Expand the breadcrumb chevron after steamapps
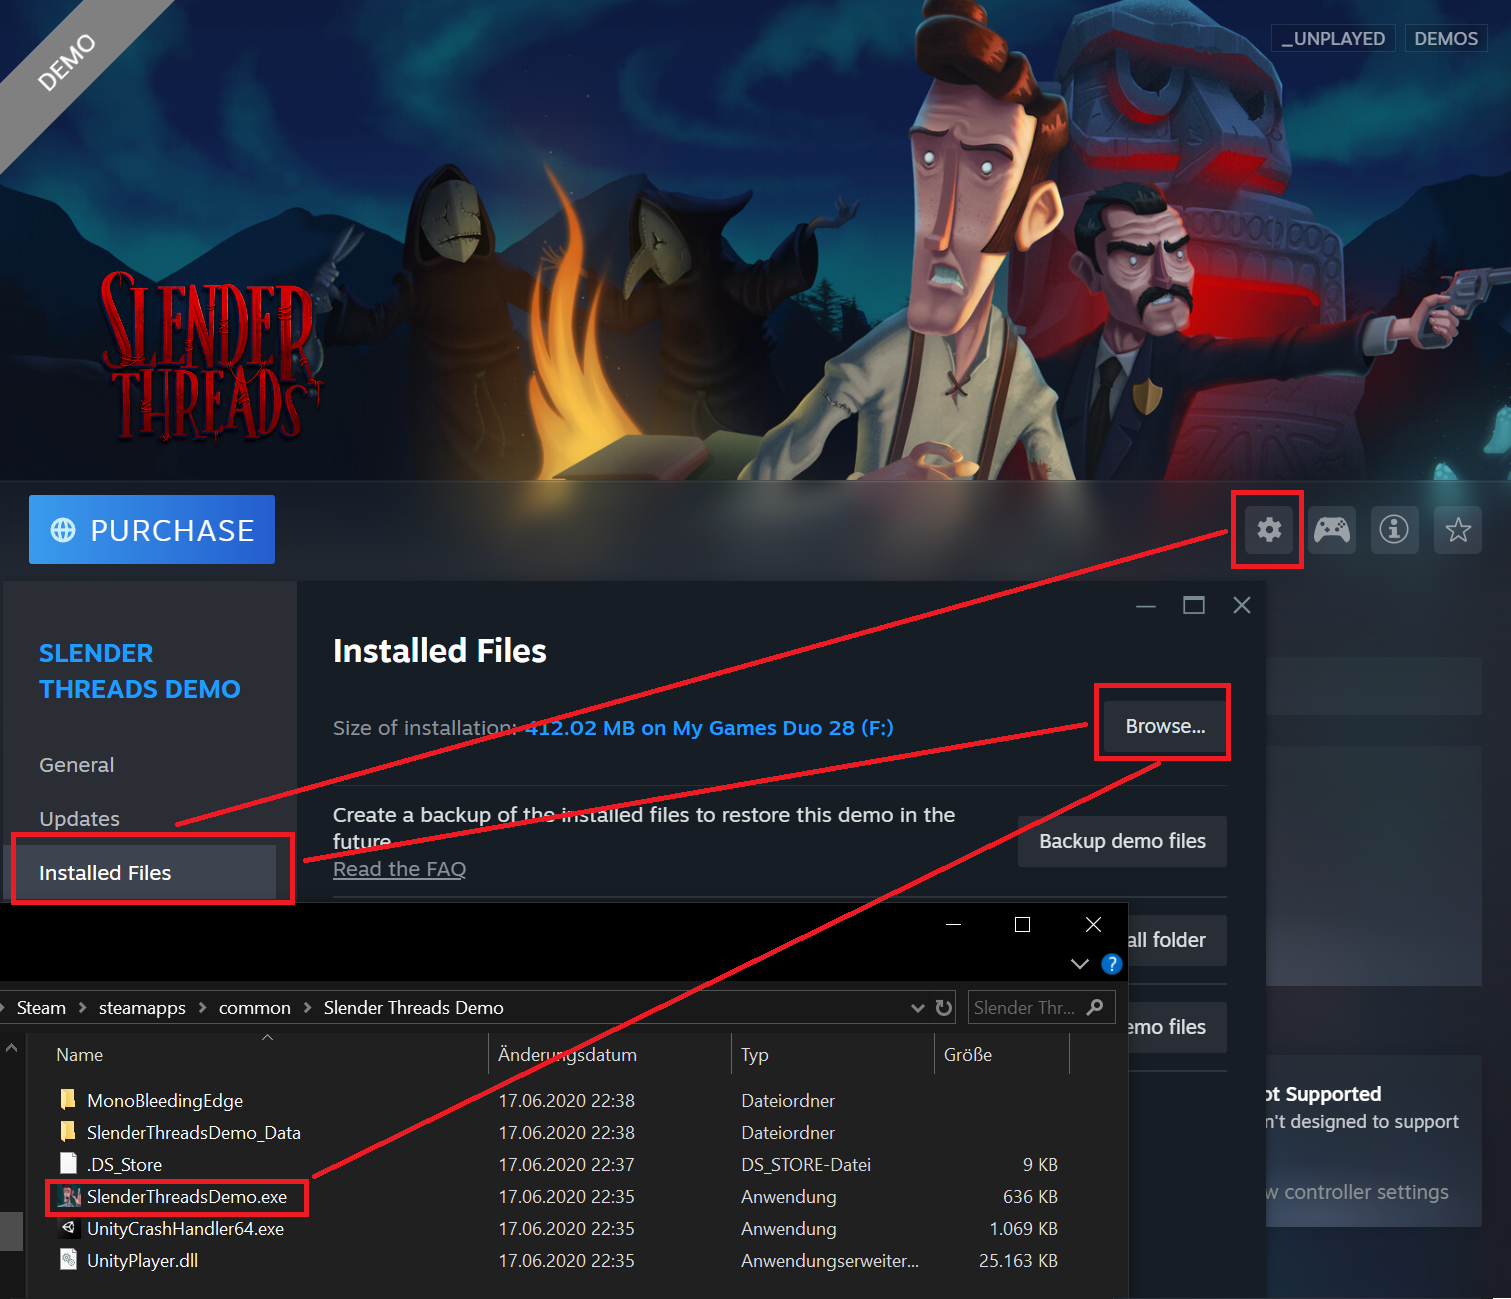Image resolution: width=1511 pixels, height=1299 pixels. pyautogui.click(x=202, y=1008)
